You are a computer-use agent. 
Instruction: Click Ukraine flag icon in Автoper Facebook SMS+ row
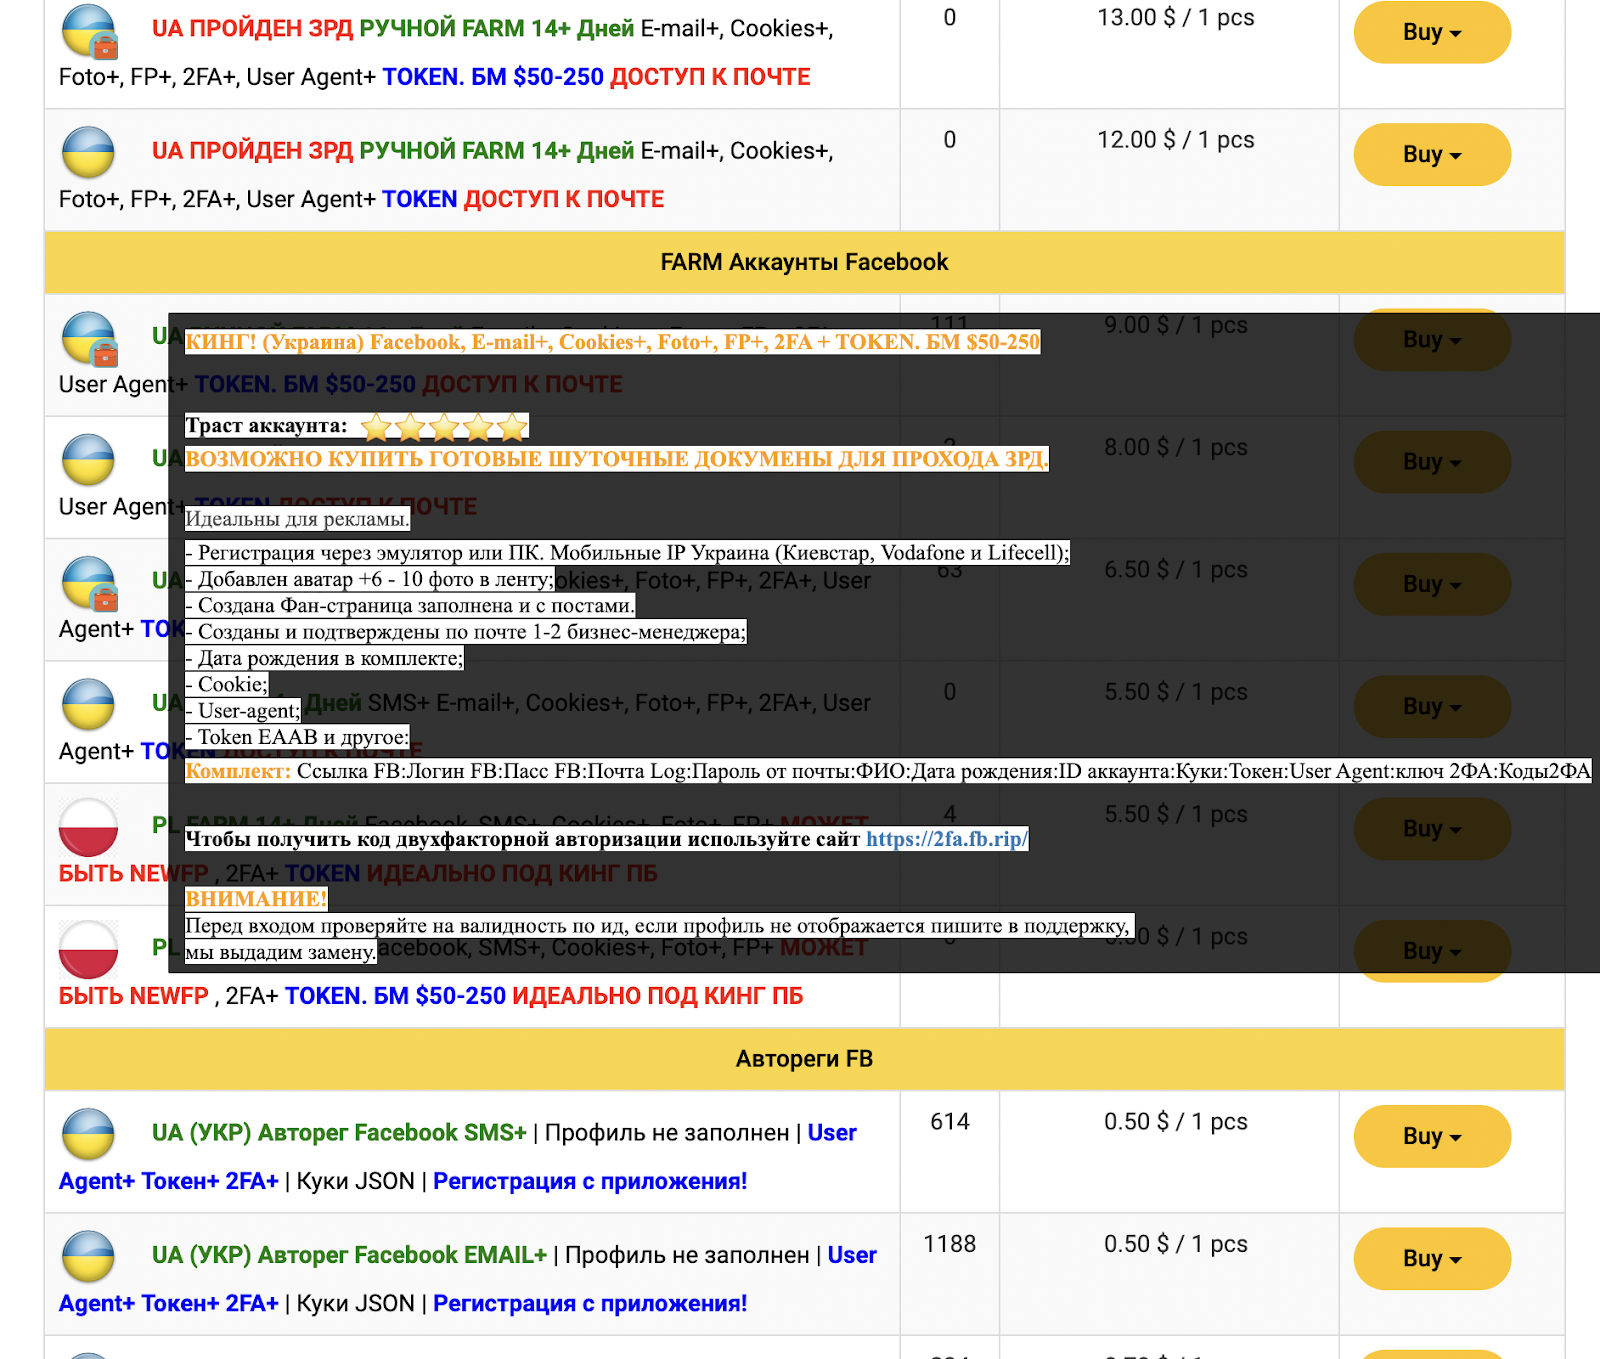(88, 1134)
